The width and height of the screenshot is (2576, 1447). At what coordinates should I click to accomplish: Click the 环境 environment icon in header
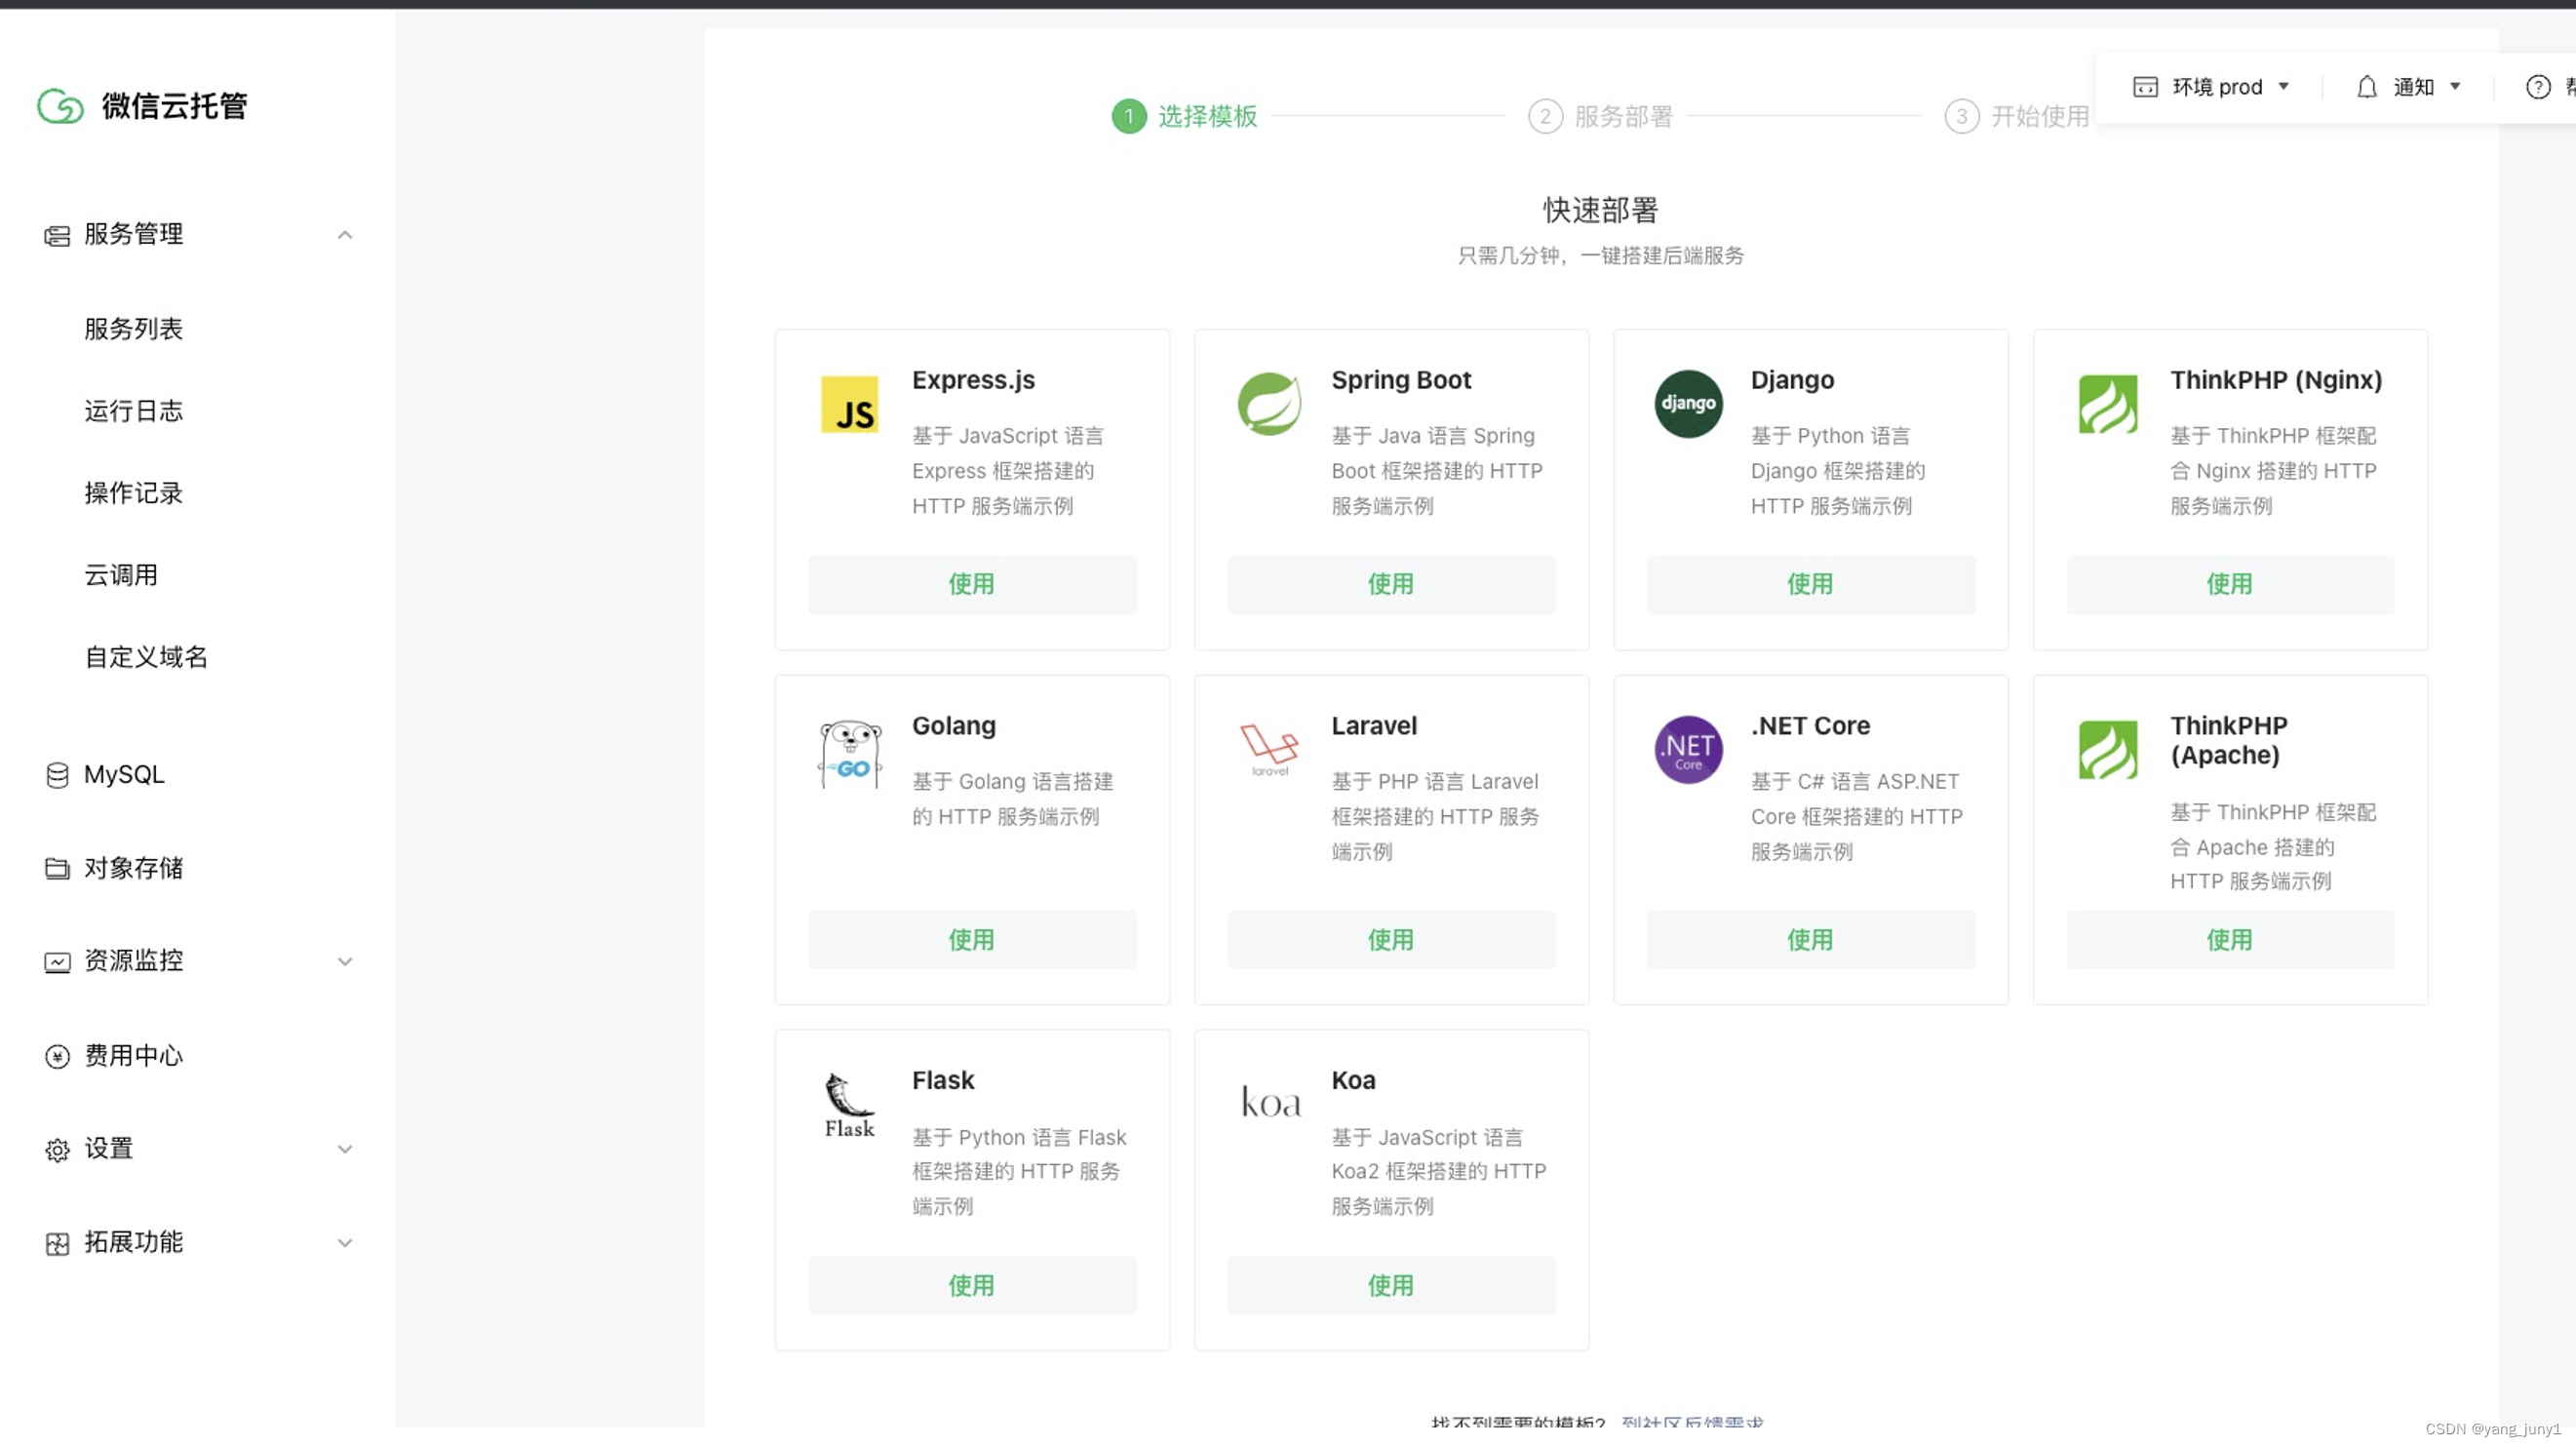[2145, 87]
